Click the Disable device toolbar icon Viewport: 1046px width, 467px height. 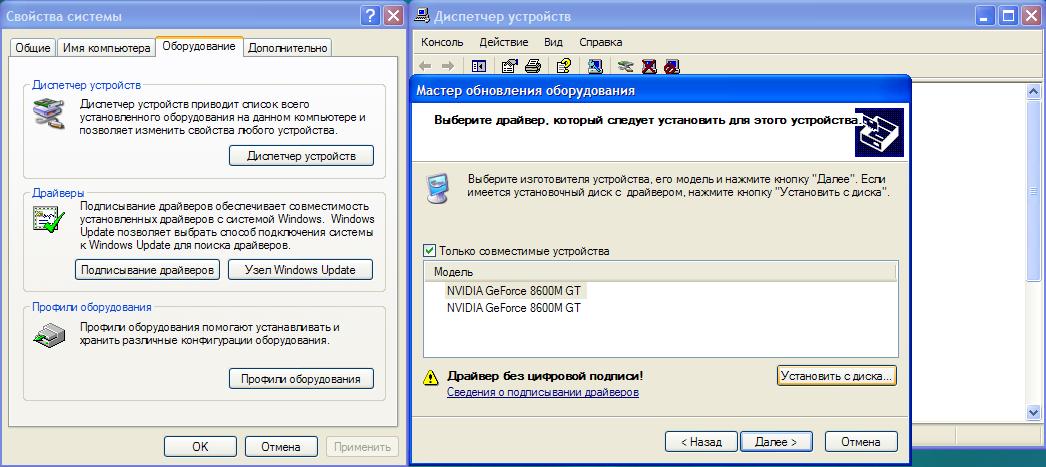(672, 66)
